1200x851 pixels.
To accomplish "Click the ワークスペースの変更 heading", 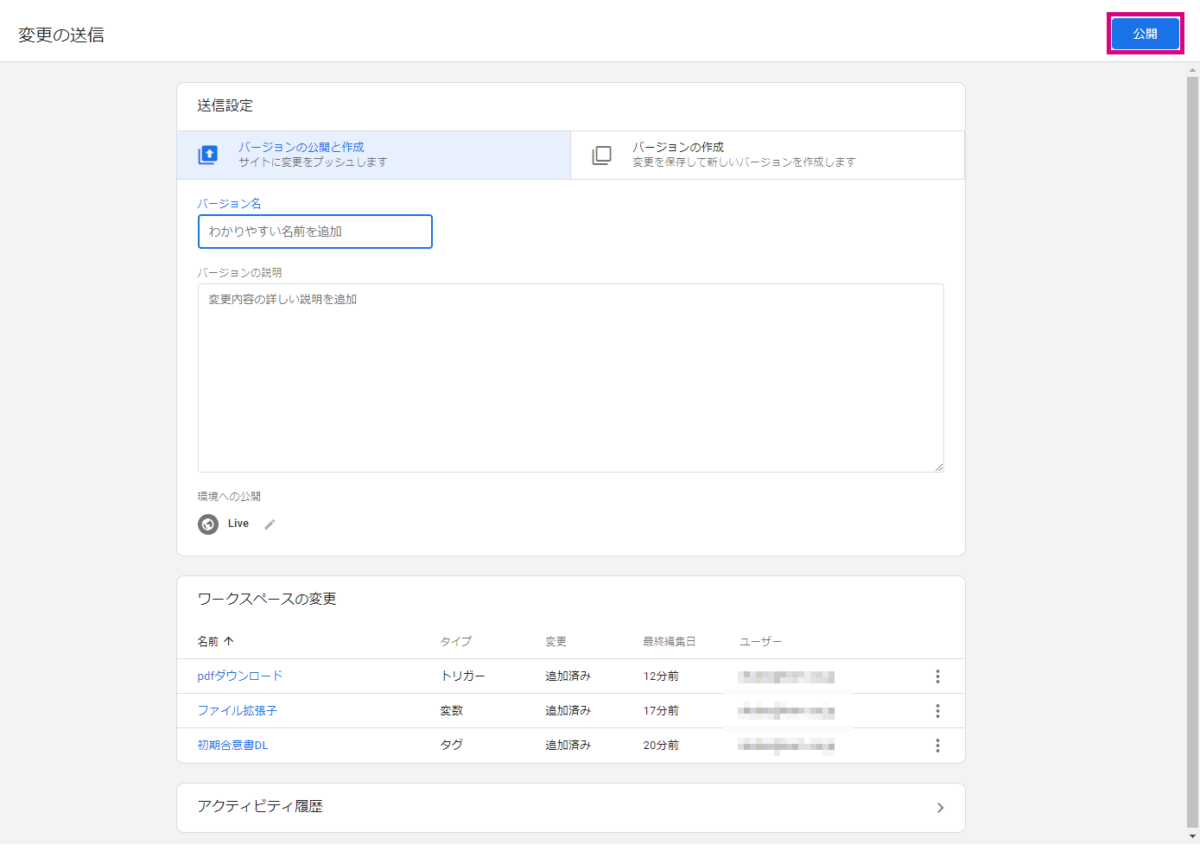I will click(267, 599).
